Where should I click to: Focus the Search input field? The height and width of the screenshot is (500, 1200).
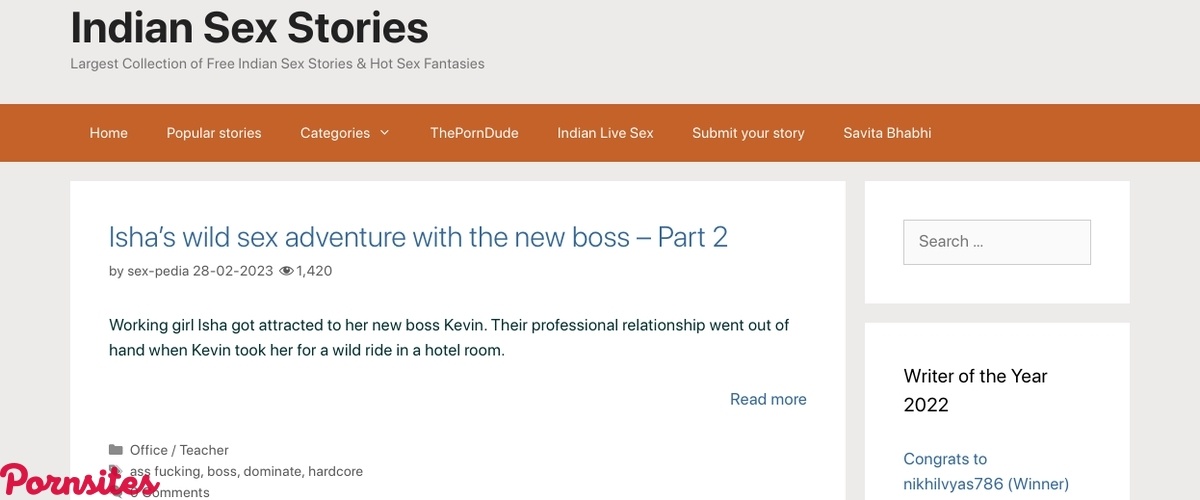(996, 242)
